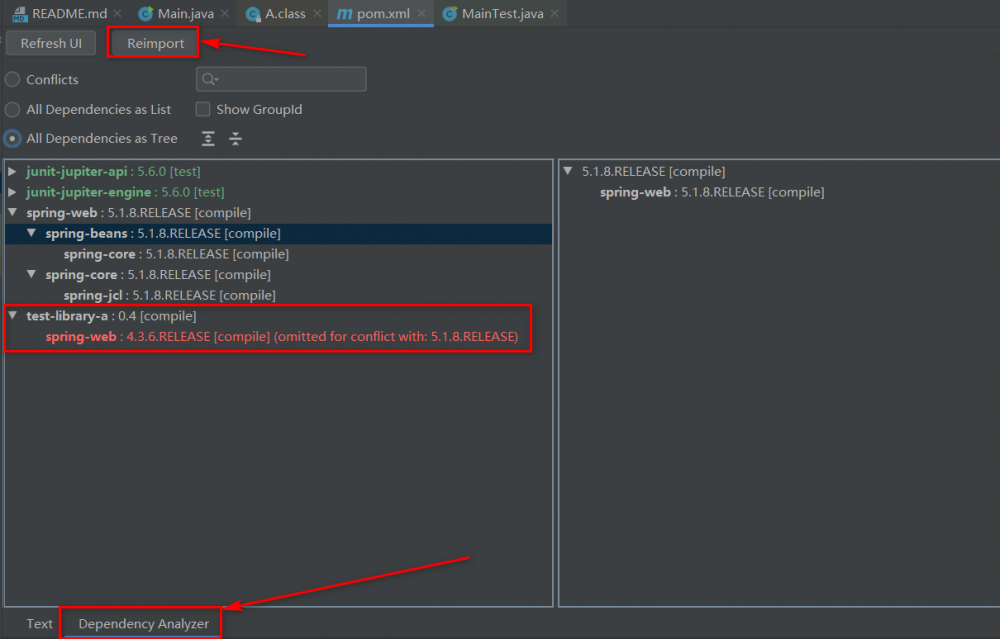Select spring-beans 5.1.8.RELEASE row
This screenshot has height=639, width=1000.
278,233
